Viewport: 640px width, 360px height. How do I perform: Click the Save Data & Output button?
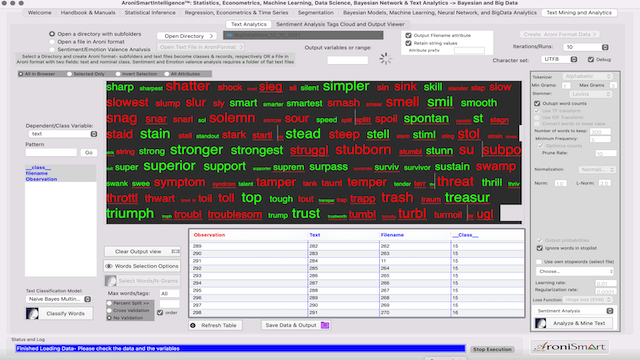pos(296,325)
